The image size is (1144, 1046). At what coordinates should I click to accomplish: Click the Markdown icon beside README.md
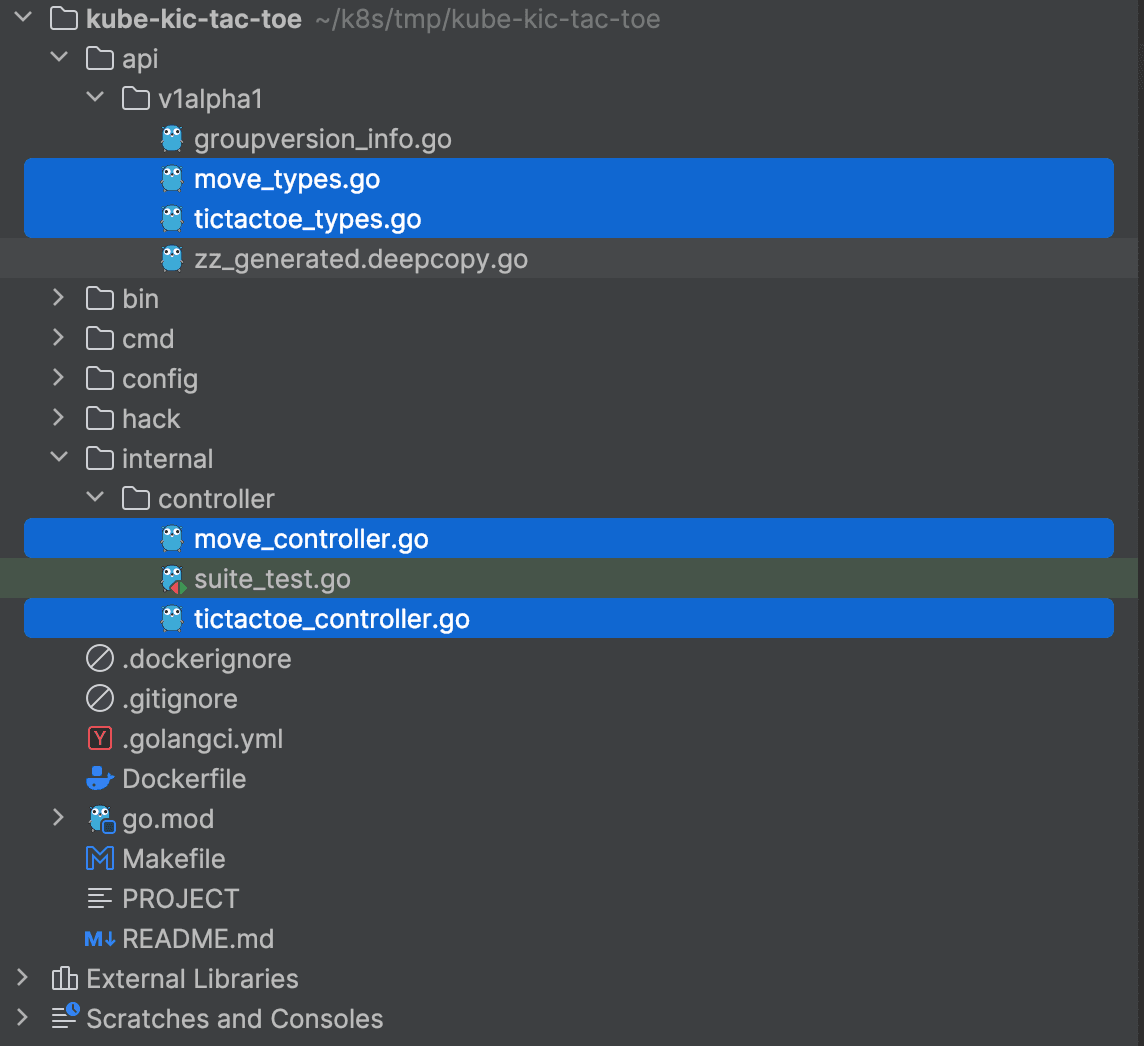(x=100, y=939)
